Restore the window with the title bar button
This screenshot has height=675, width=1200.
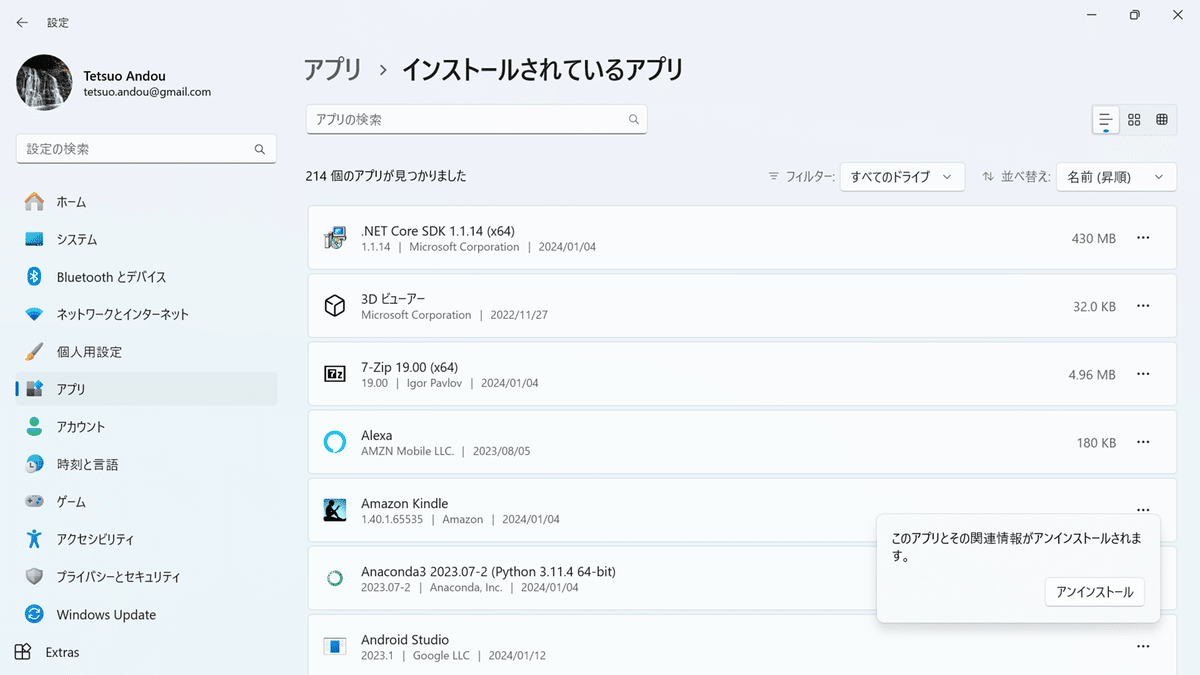pos(1134,15)
